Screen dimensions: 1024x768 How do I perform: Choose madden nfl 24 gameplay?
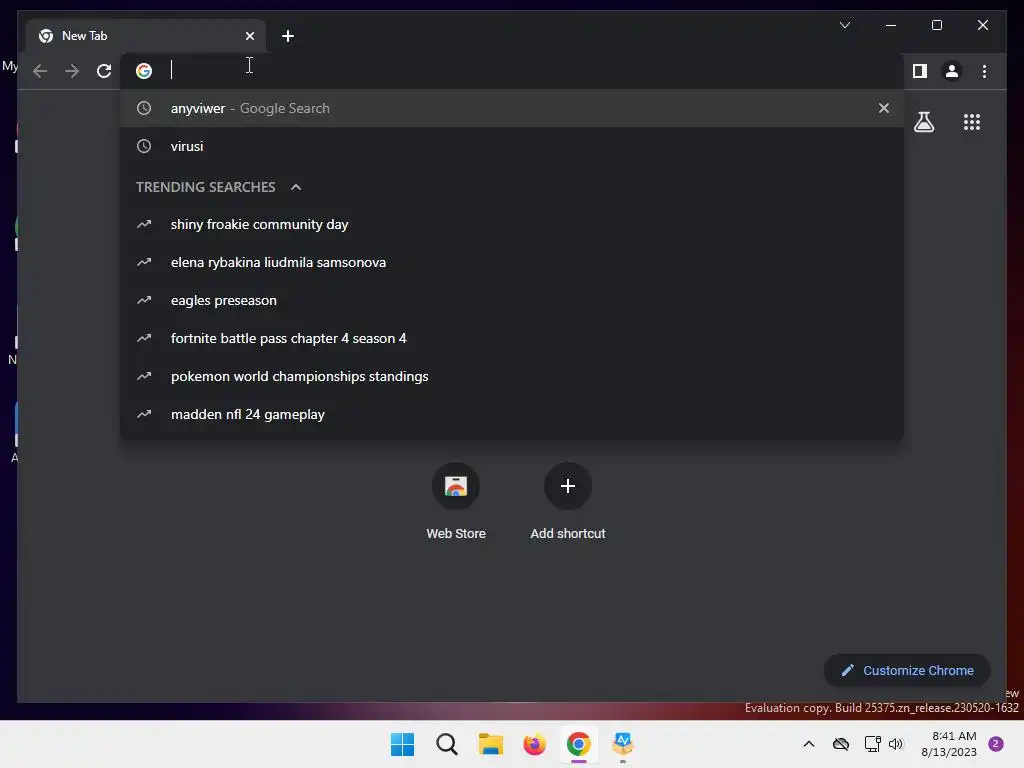click(x=512, y=414)
